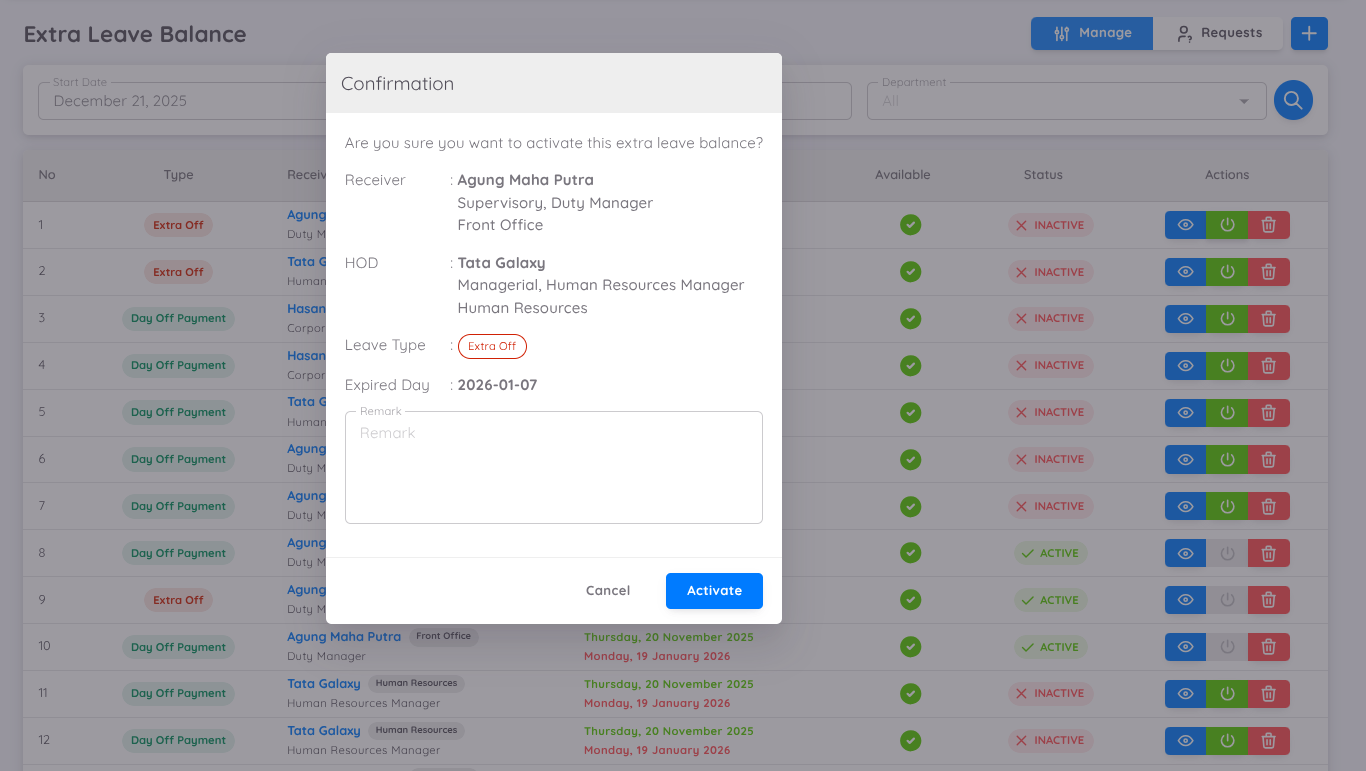The height and width of the screenshot is (771, 1366).
Task: Delete row 1 using trash icon
Action: tap(1268, 225)
